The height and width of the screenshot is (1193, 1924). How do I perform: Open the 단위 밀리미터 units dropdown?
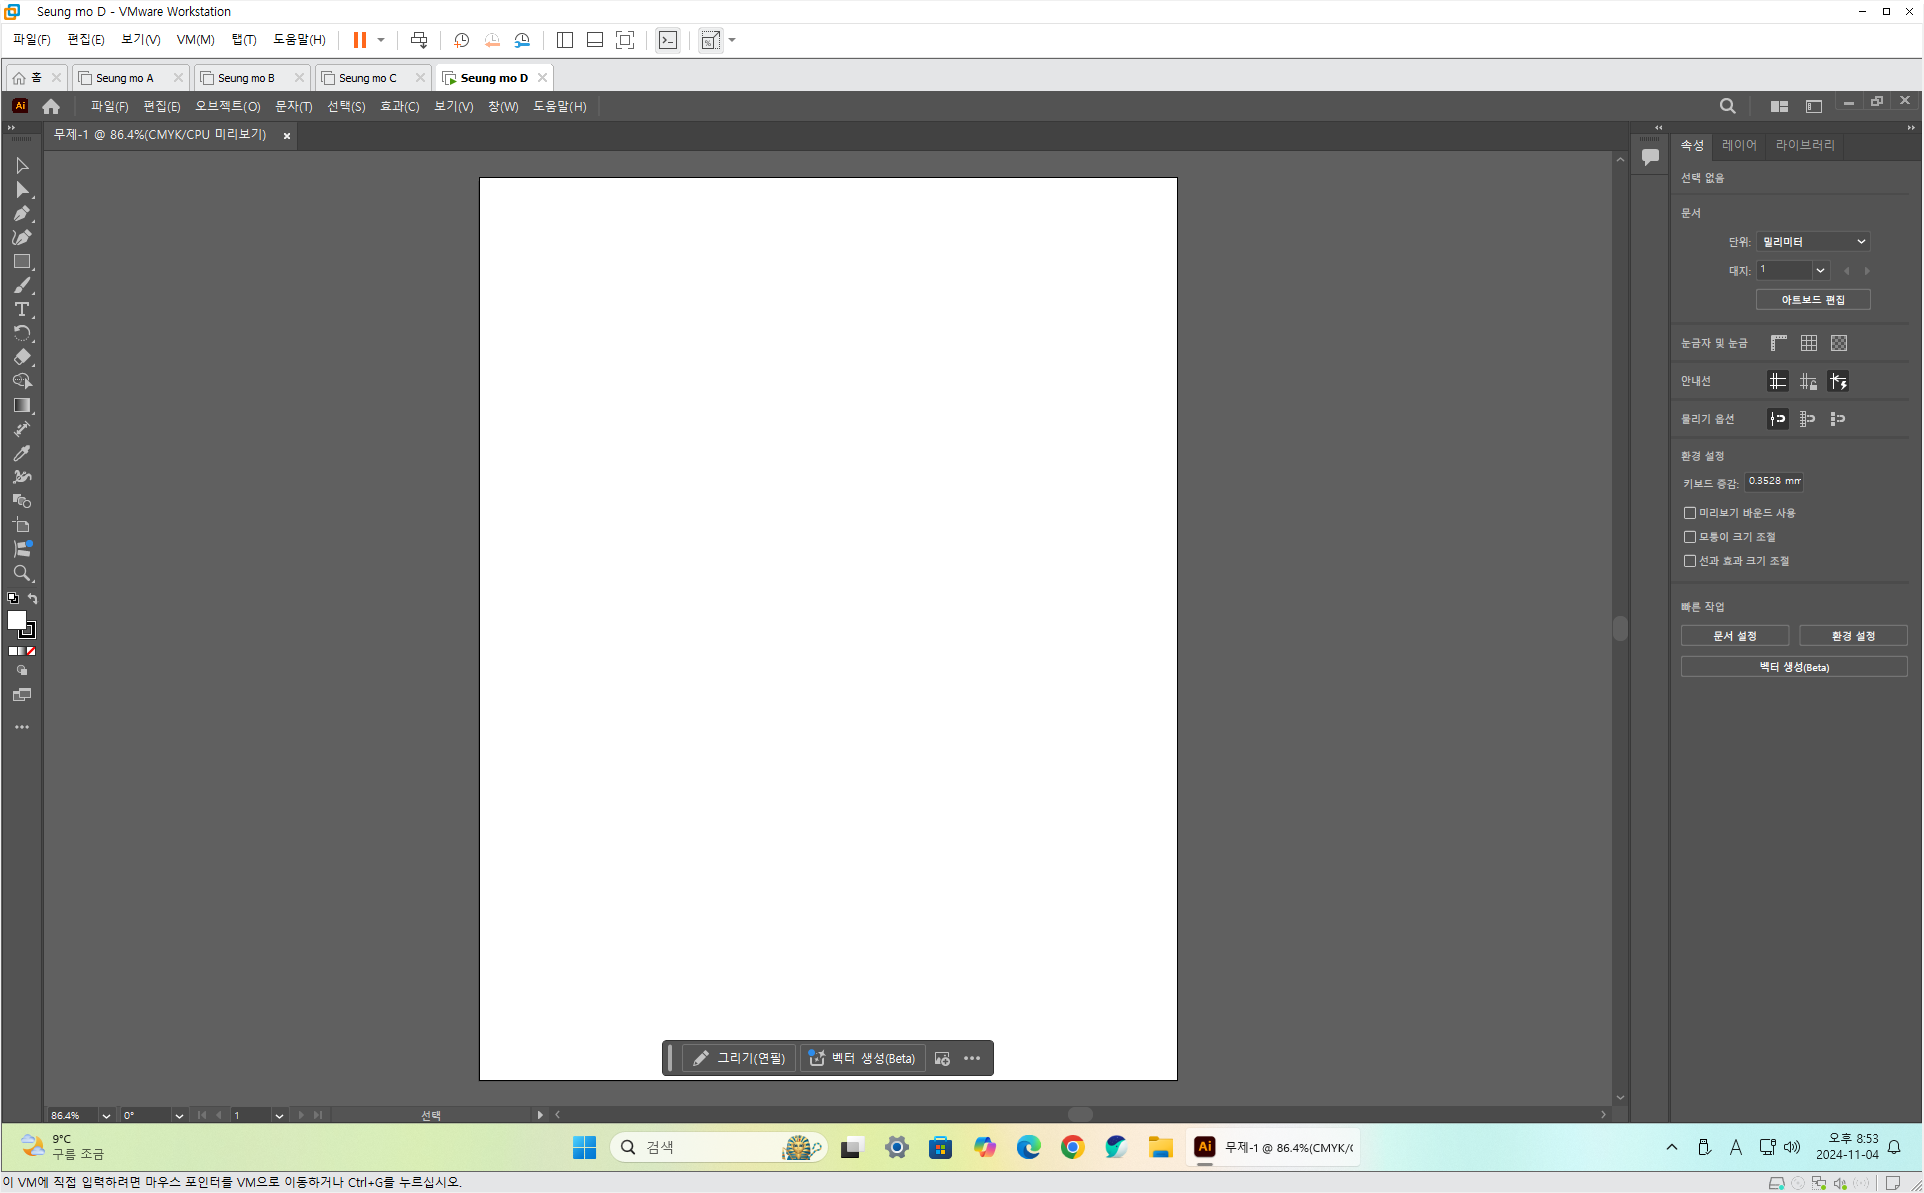pyautogui.click(x=1813, y=242)
